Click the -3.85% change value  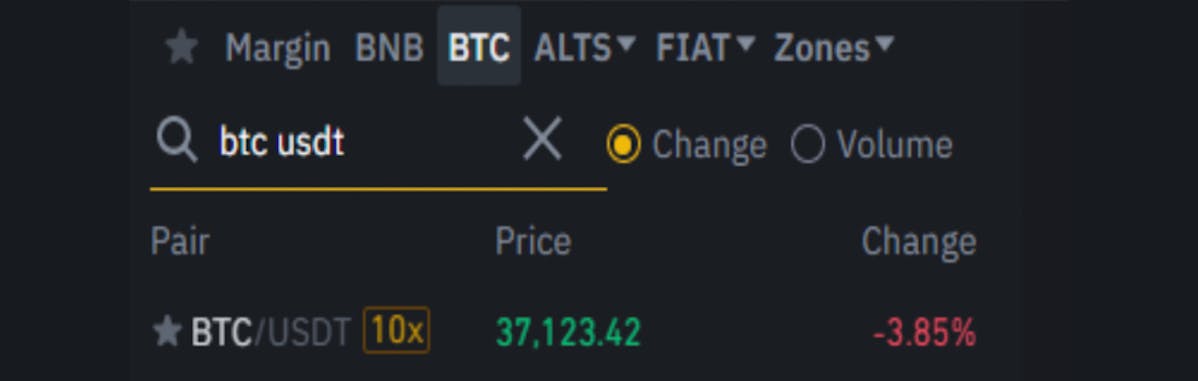924,332
